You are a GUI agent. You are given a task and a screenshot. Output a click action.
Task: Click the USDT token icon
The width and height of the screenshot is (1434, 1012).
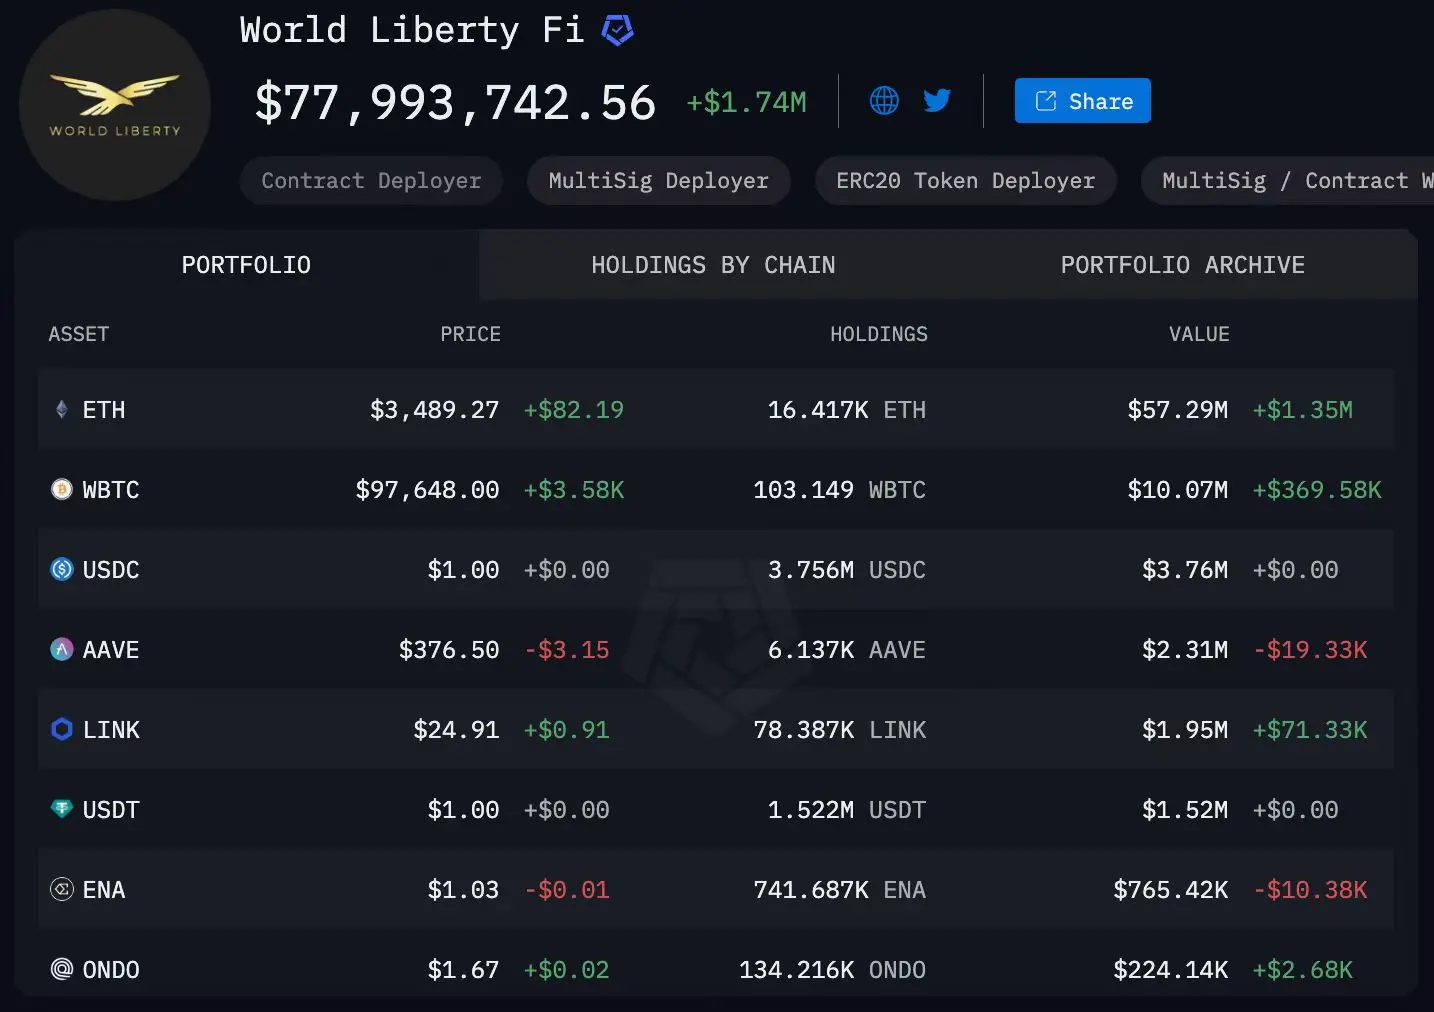tap(62, 809)
